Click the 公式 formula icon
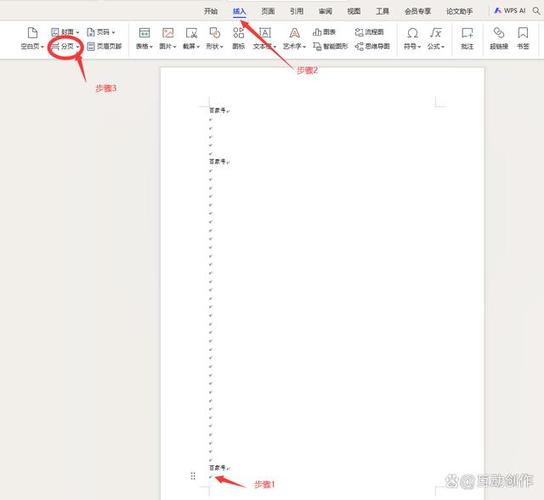Image resolution: width=544 pixels, height=500 pixels. (436, 33)
